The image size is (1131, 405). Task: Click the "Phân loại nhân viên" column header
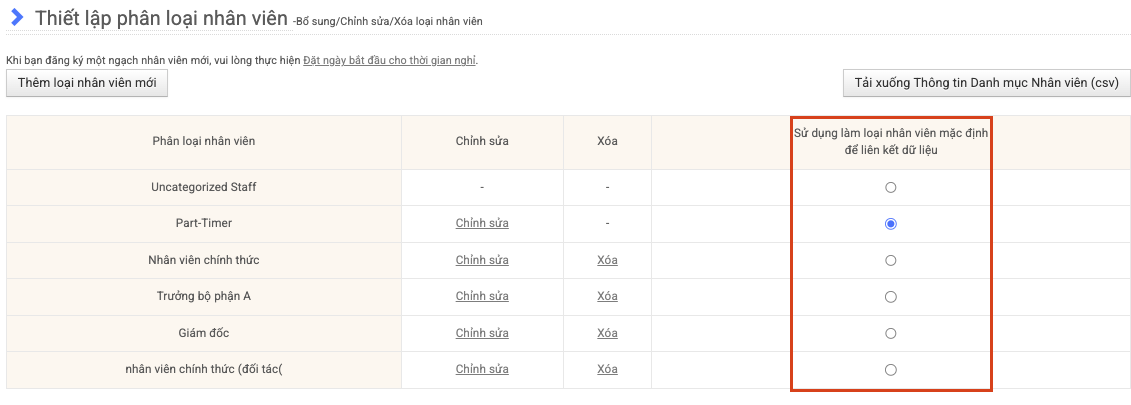pyautogui.click(x=204, y=141)
